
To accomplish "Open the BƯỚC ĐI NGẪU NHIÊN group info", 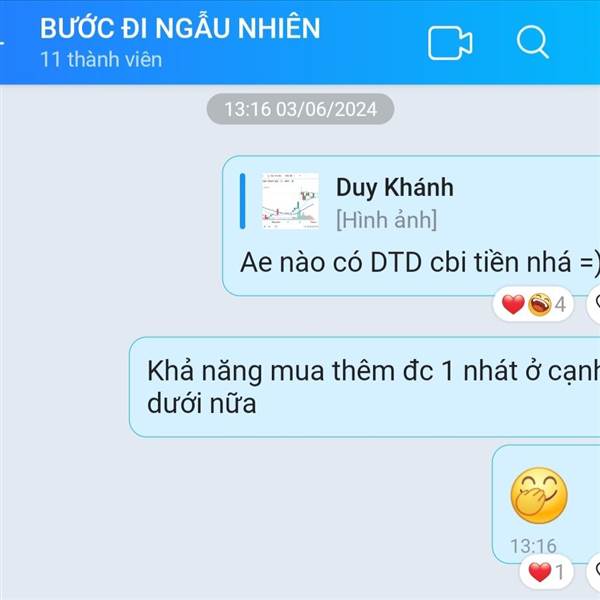I will (x=180, y=28).
